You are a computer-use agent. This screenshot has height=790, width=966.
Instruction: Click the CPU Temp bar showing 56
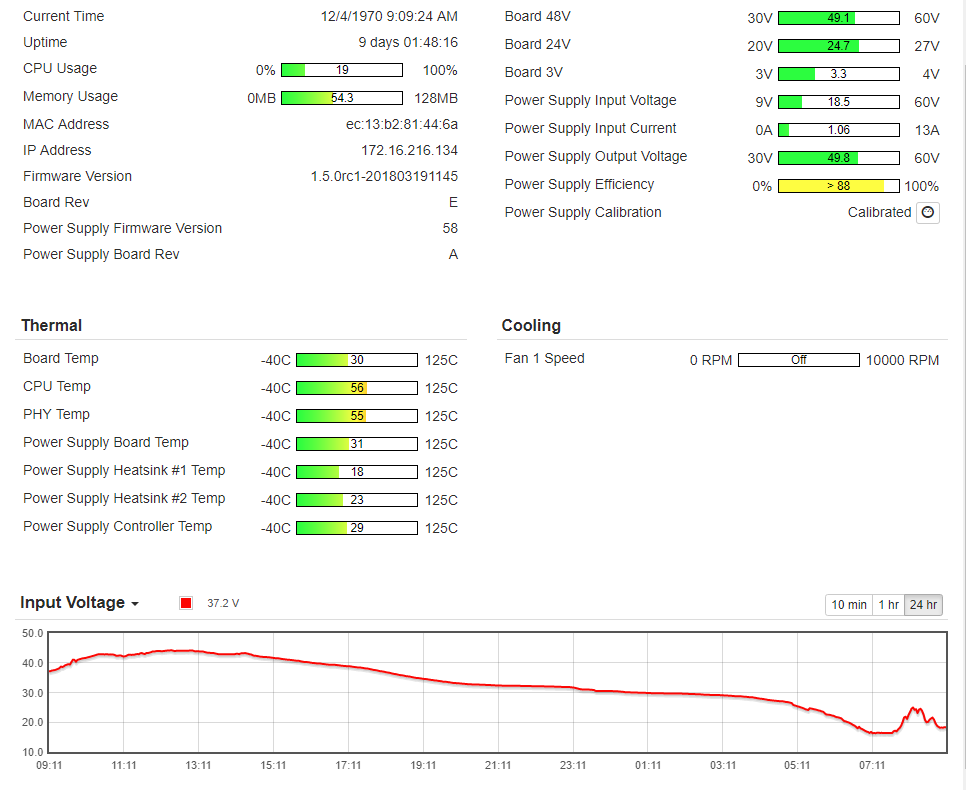point(357,388)
